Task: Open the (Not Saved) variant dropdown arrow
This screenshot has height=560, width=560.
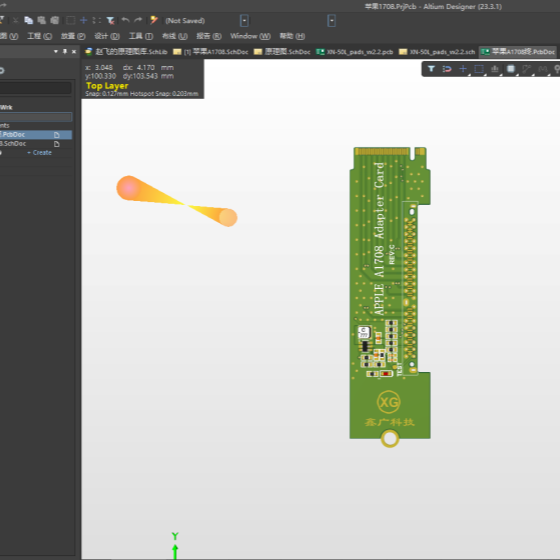Action: pyautogui.click(x=244, y=21)
